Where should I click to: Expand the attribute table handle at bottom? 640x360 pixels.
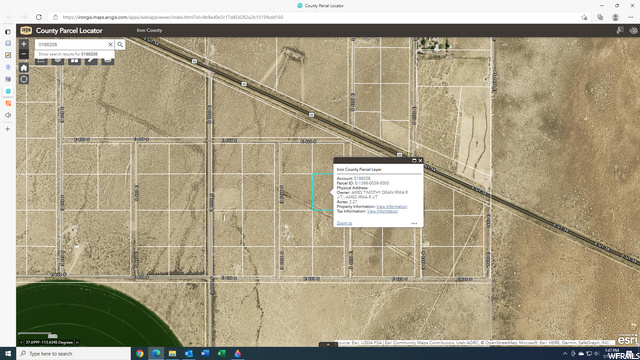click(x=328, y=345)
